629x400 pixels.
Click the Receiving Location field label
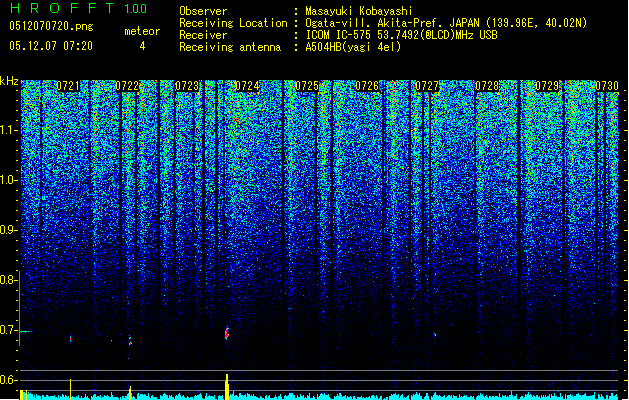[x=233, y=23]
